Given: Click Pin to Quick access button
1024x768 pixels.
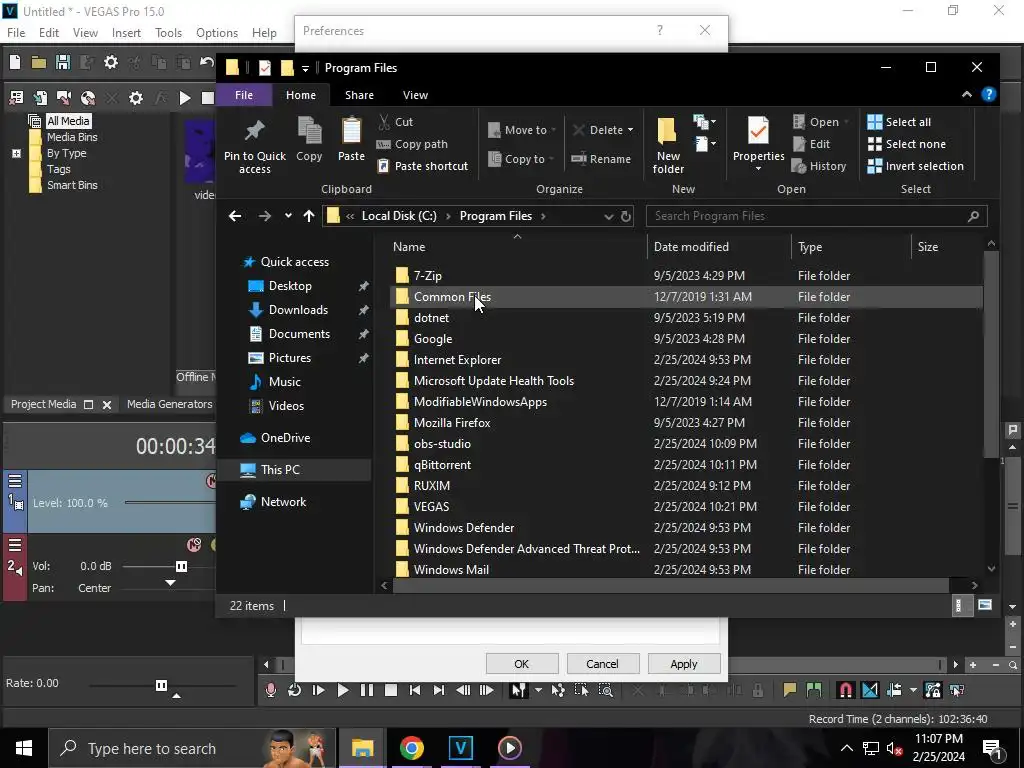Looking at the screenshot, I should coord(255,146).
